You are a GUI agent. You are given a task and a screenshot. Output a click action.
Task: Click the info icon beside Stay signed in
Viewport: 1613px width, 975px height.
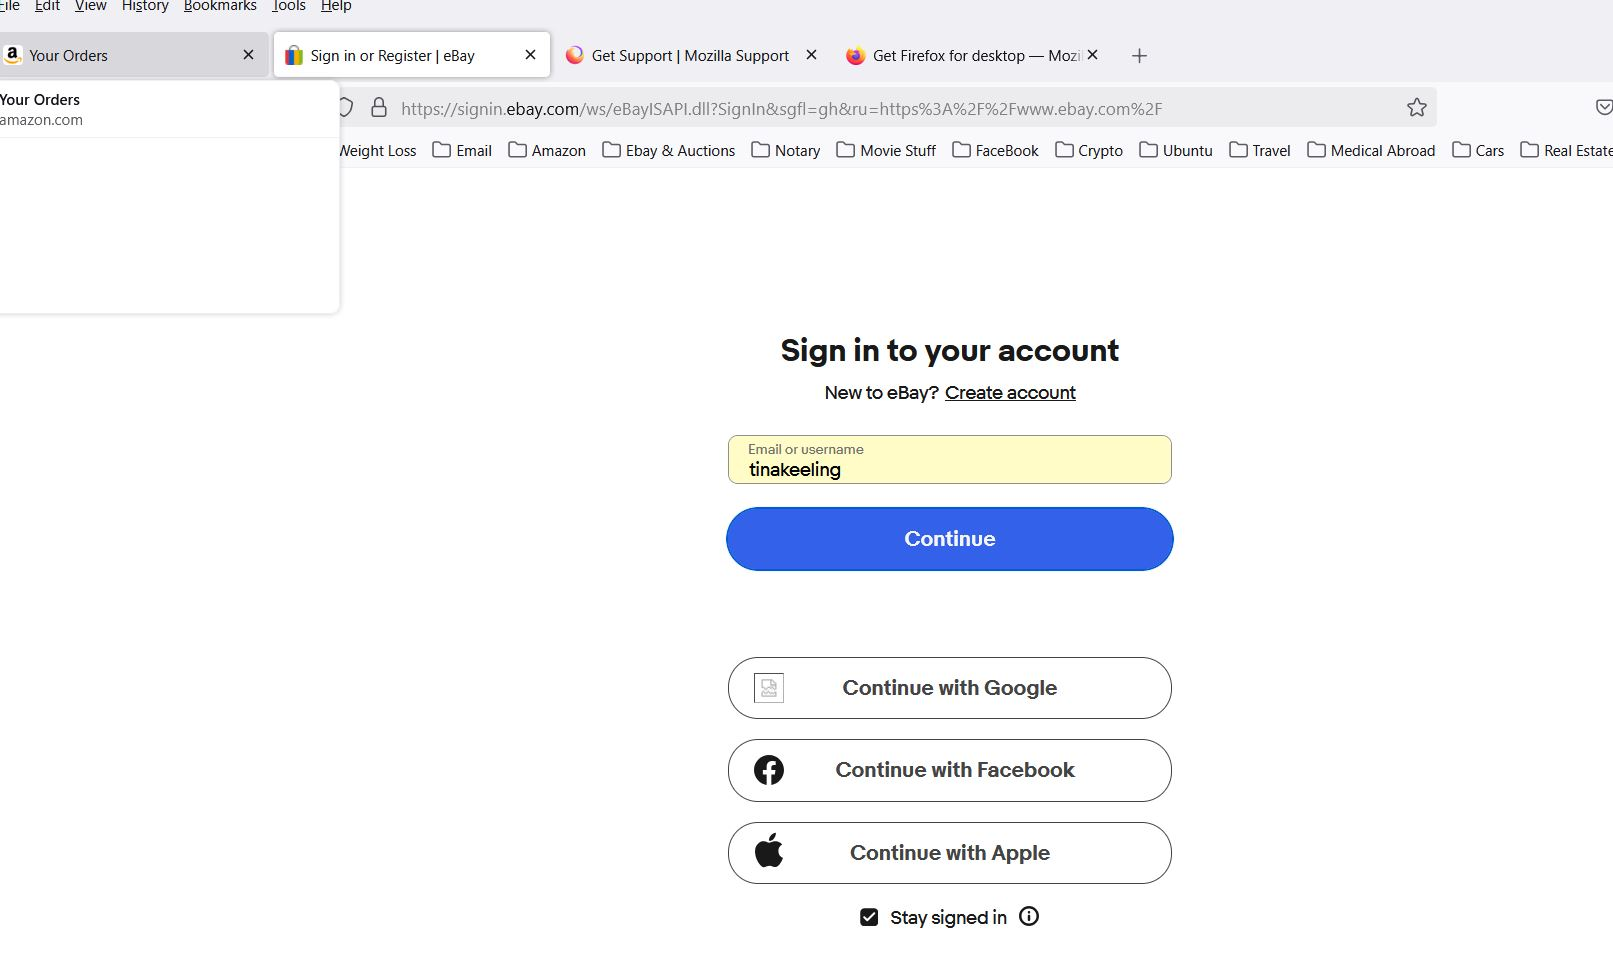pos(1029,916)
